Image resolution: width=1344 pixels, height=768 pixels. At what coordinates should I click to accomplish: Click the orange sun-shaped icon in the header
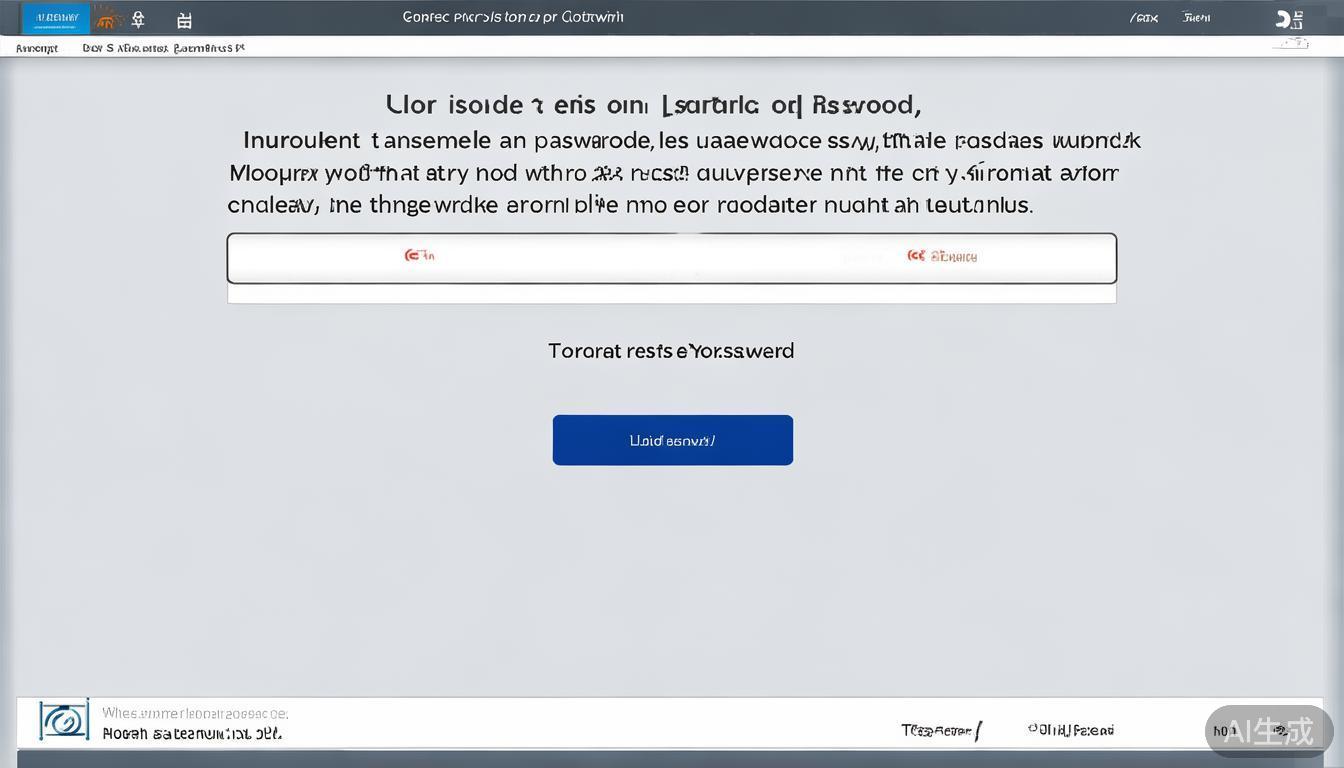coord(105,19)
